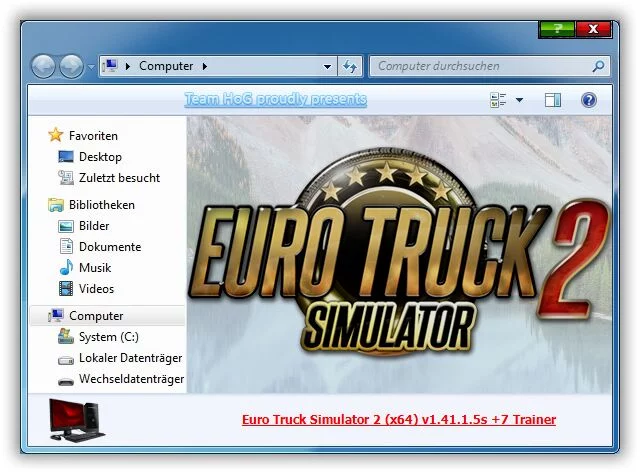Click the Wechseldatenträger drive icon
This screenshot has width=640, height=474.
point(66,381)
